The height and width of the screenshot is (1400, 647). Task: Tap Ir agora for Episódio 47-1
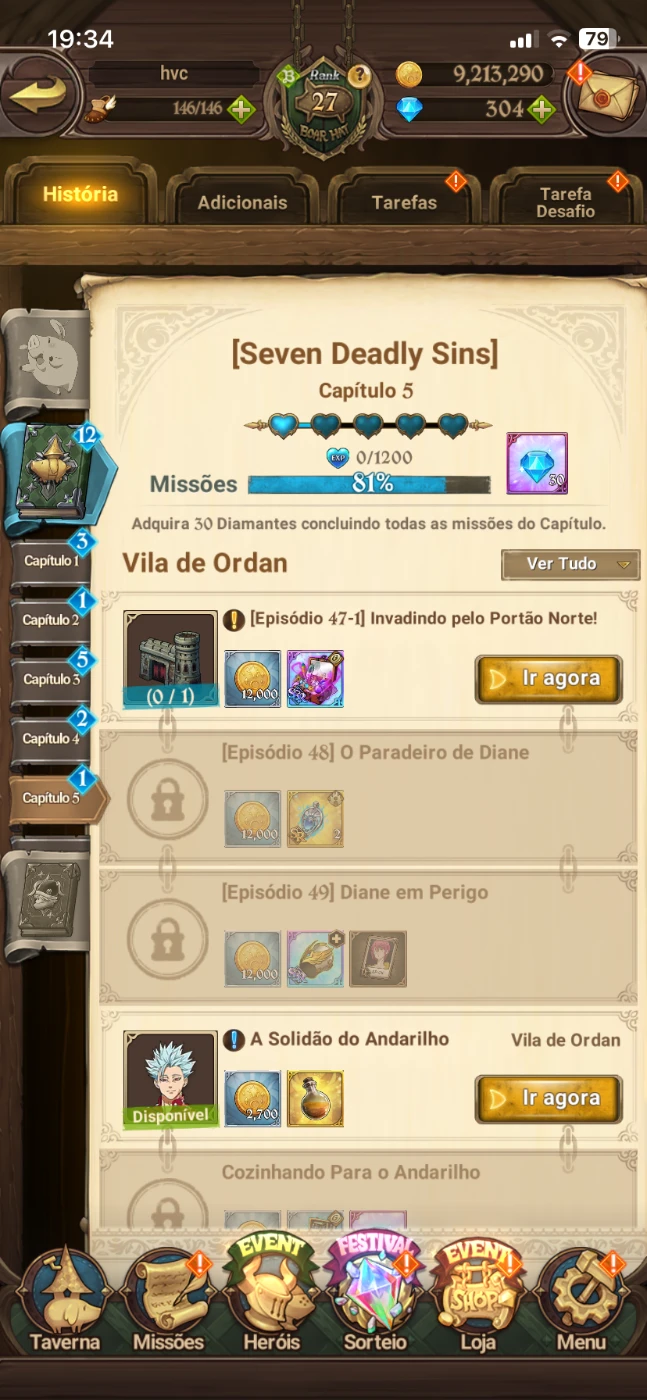click(x=549, y=679)
